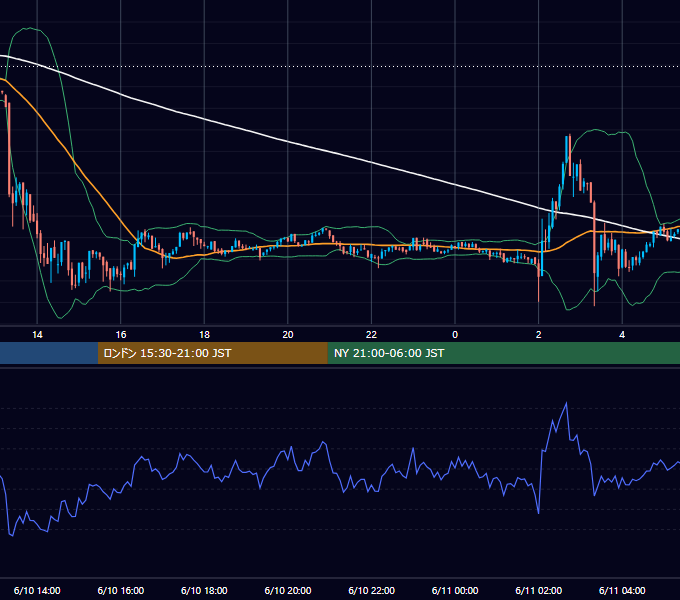Click the 6/11 02:00 label on indicator axis
This screenshot has height=600, width=680.
pyautogui.click(x=539, y=590)
